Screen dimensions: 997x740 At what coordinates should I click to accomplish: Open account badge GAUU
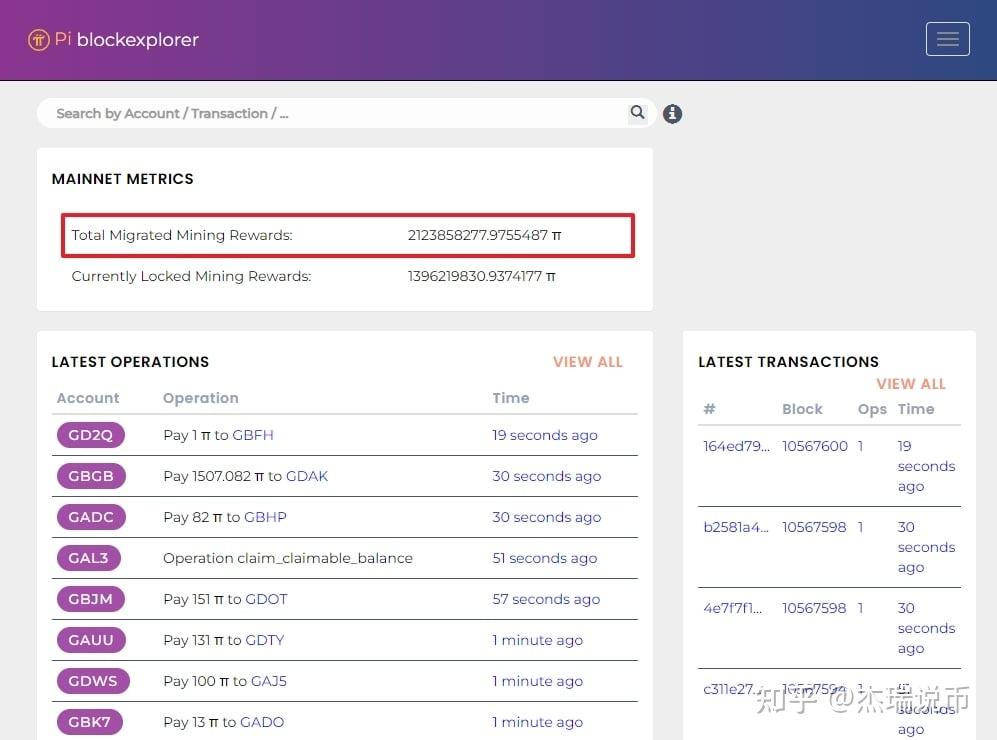91,640
